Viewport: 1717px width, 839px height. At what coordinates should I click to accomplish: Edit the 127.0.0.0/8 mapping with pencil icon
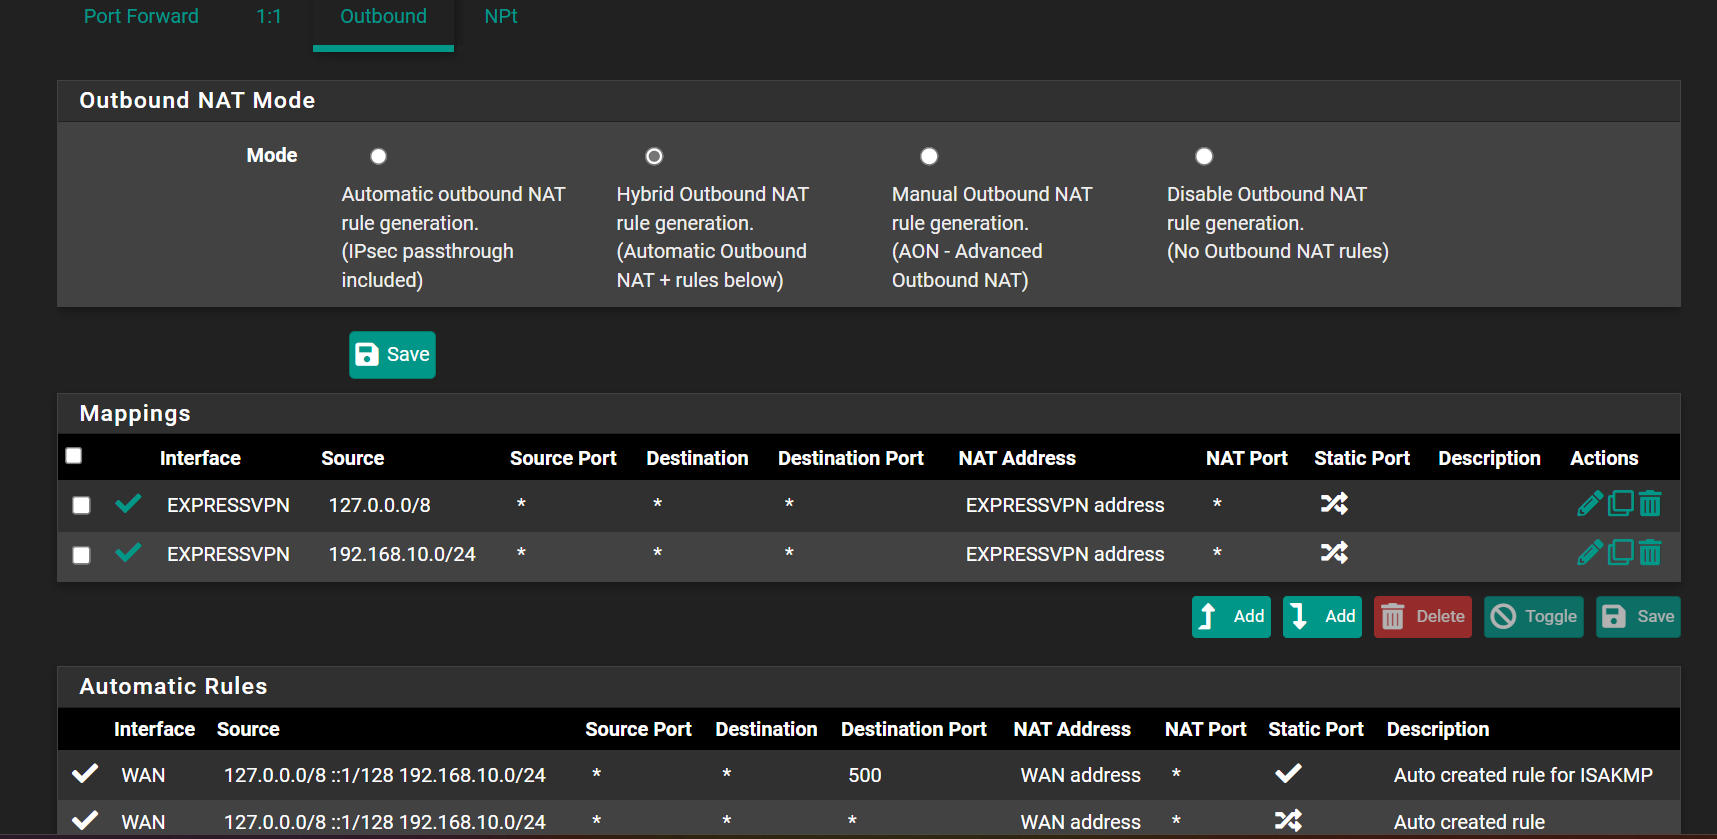(x=1590, y=503)
